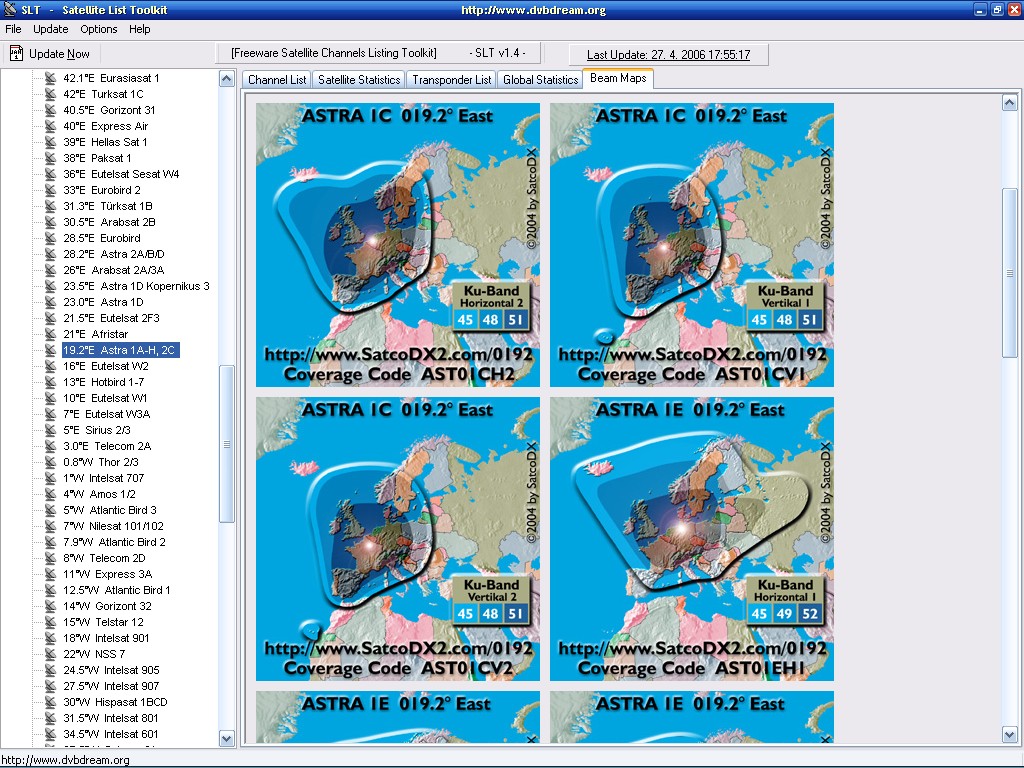This screenshot has width=1024, height=768.
Task: Click the dish icon beside Express 3A
Action: pyautogui.click(x=50, y=574)
